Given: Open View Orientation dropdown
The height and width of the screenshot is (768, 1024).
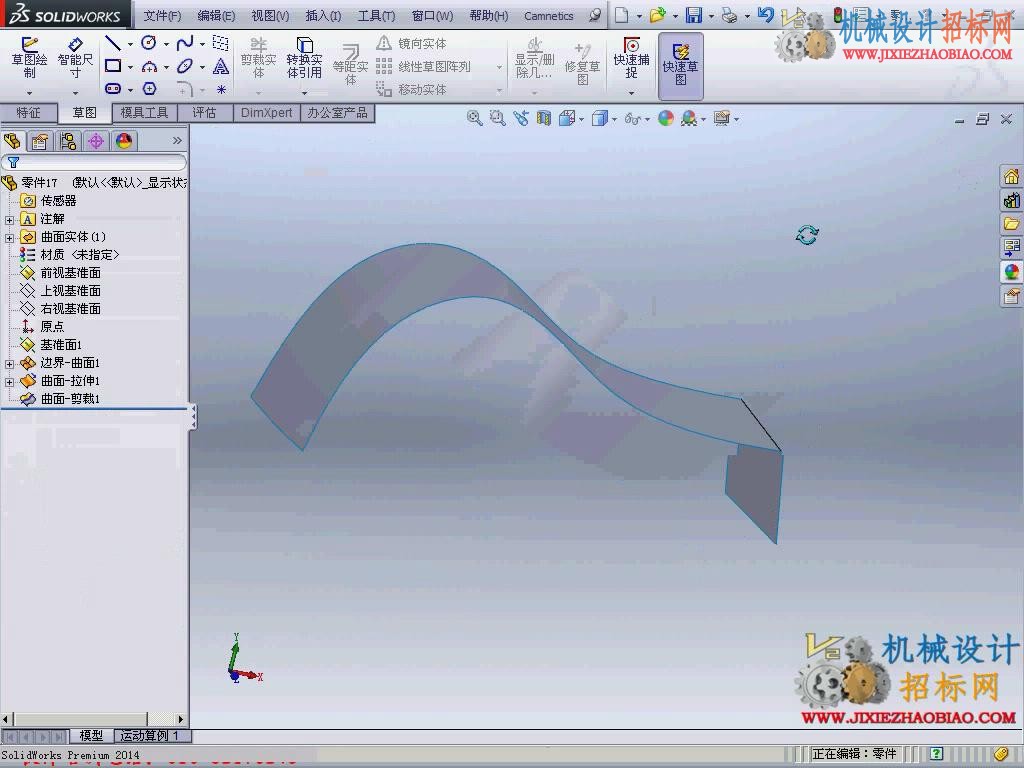Looking at the screenshot, I should 581,119.
